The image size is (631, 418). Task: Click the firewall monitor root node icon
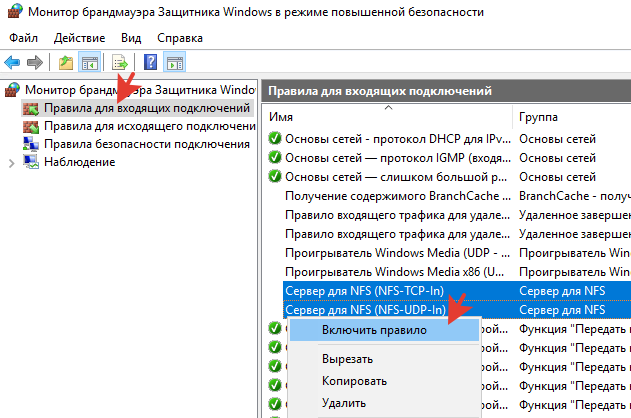click(12, 90)
